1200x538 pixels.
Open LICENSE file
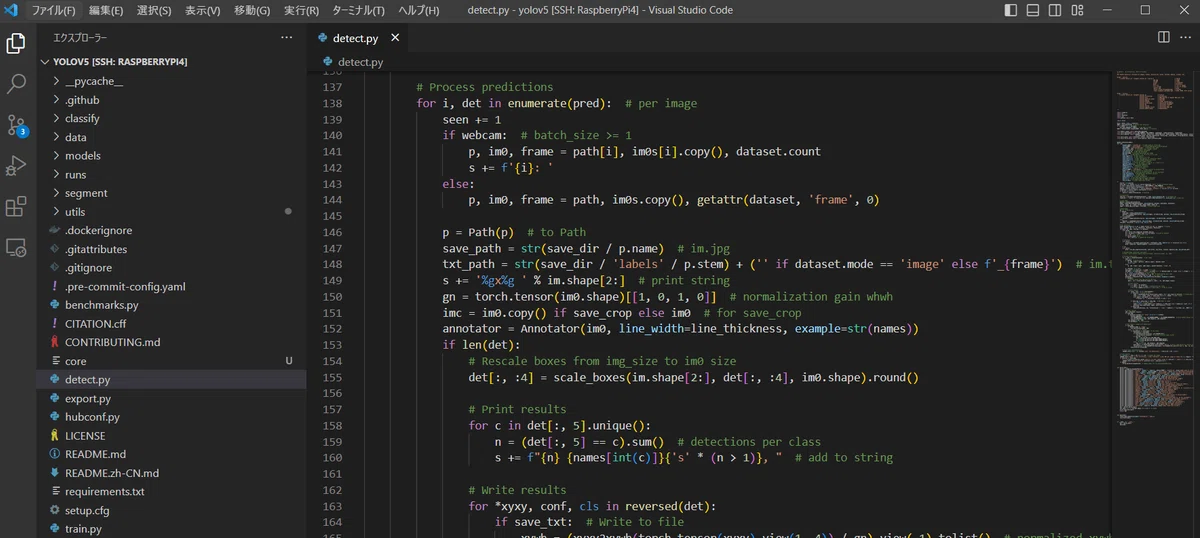pos(171,436)
